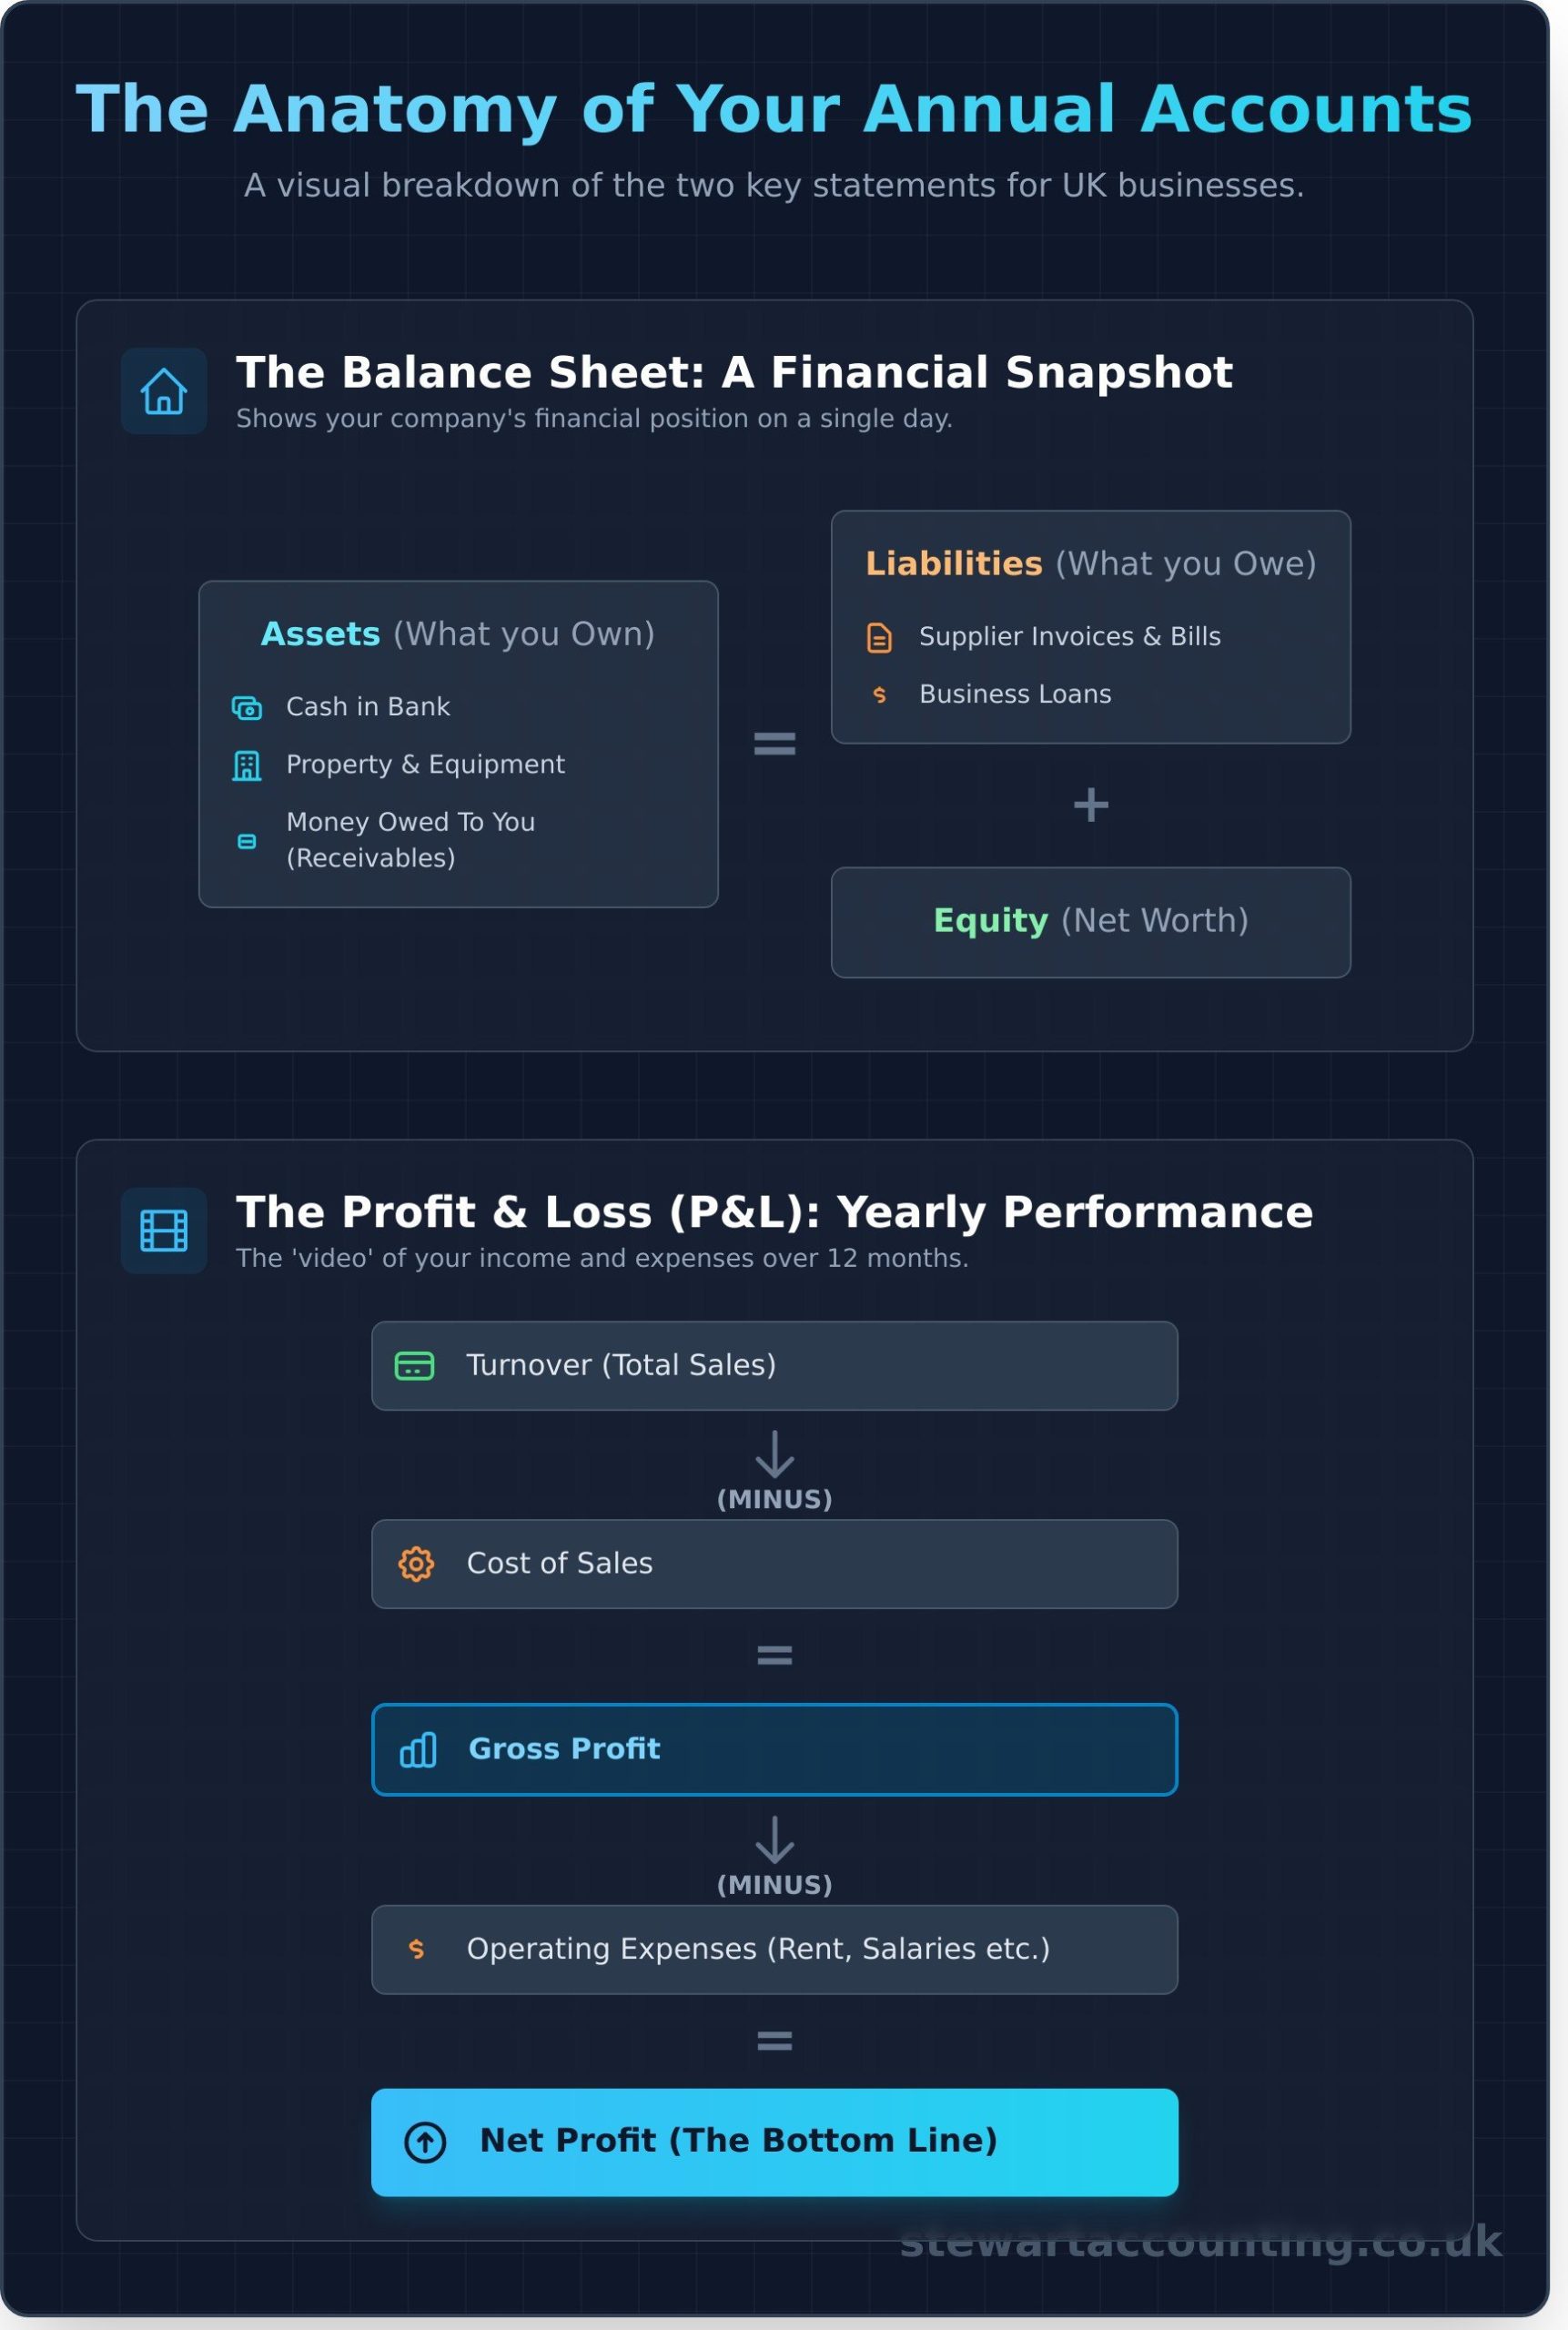This screenshot has height=2330, width=1568.
Task: Click the bar chart icon in Gross Profit box
Action: (418, 1750)
